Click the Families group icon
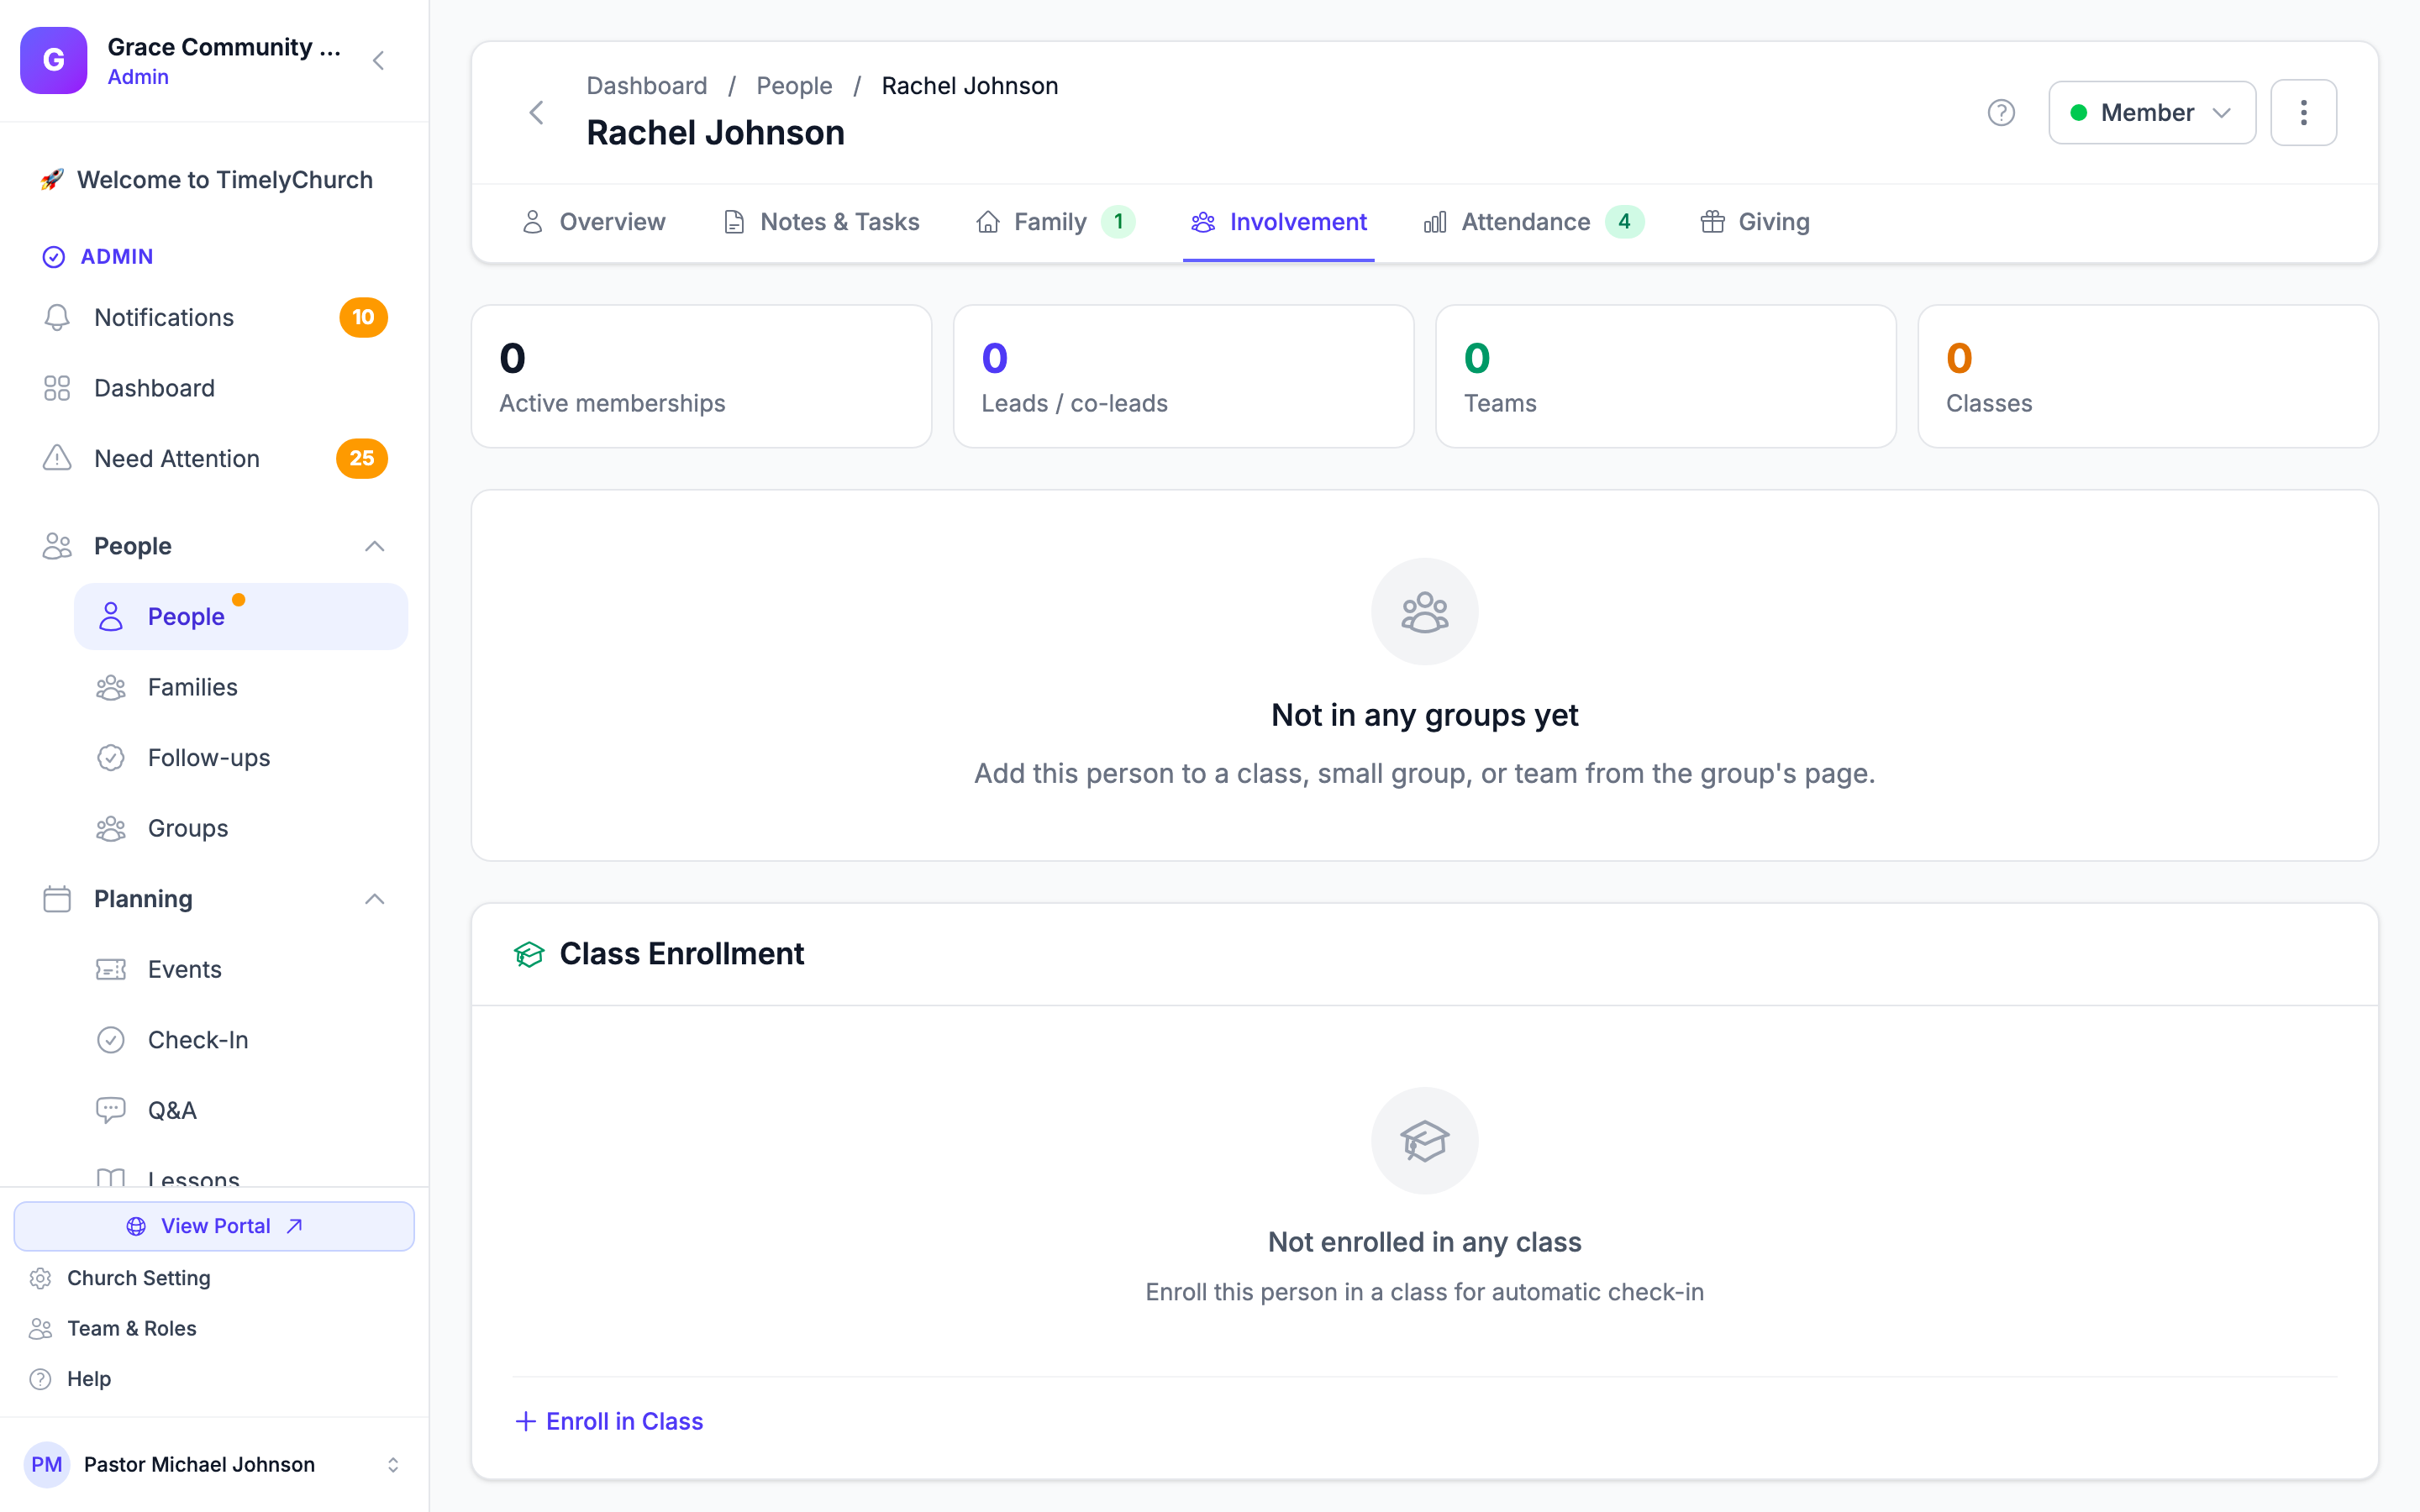 [111, 687]
